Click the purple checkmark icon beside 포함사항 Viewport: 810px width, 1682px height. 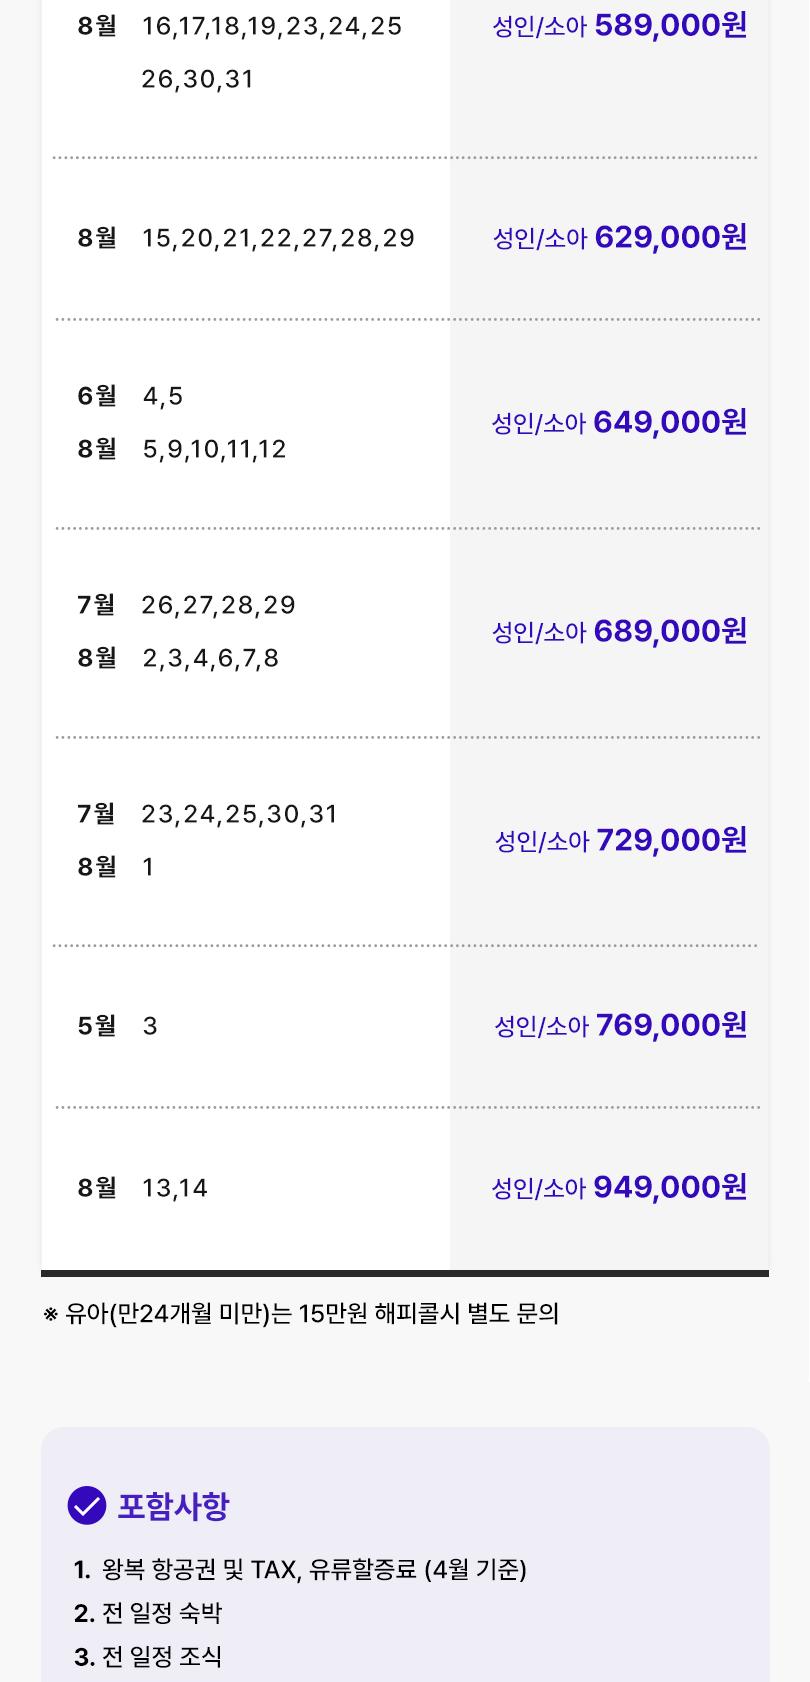(87, 1506)
